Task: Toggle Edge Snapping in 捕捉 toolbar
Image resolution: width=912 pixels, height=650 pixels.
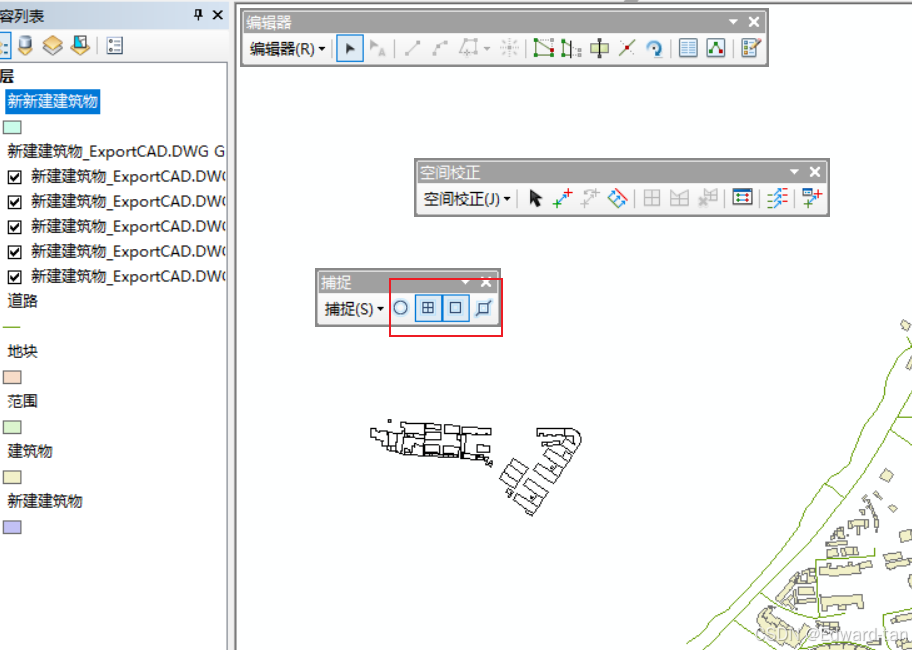Action: click(483, 308)
